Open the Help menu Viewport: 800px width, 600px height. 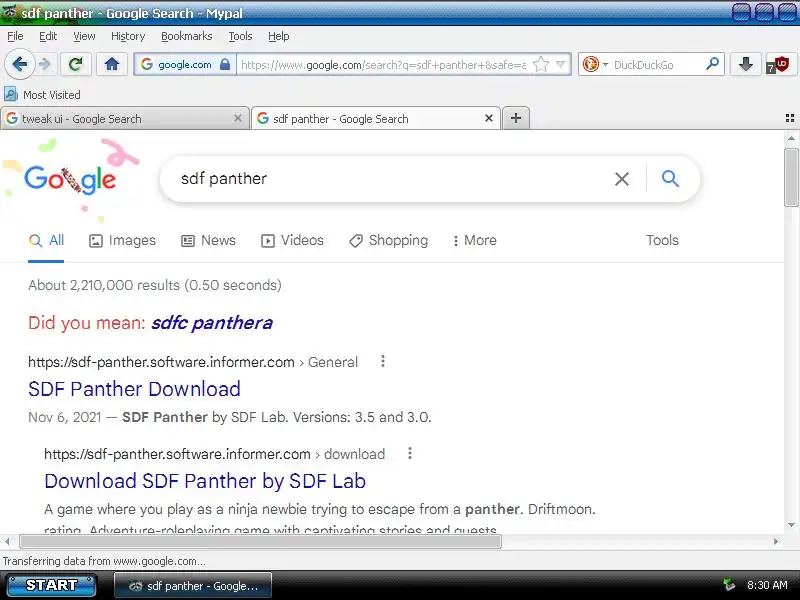coord(279,36)
